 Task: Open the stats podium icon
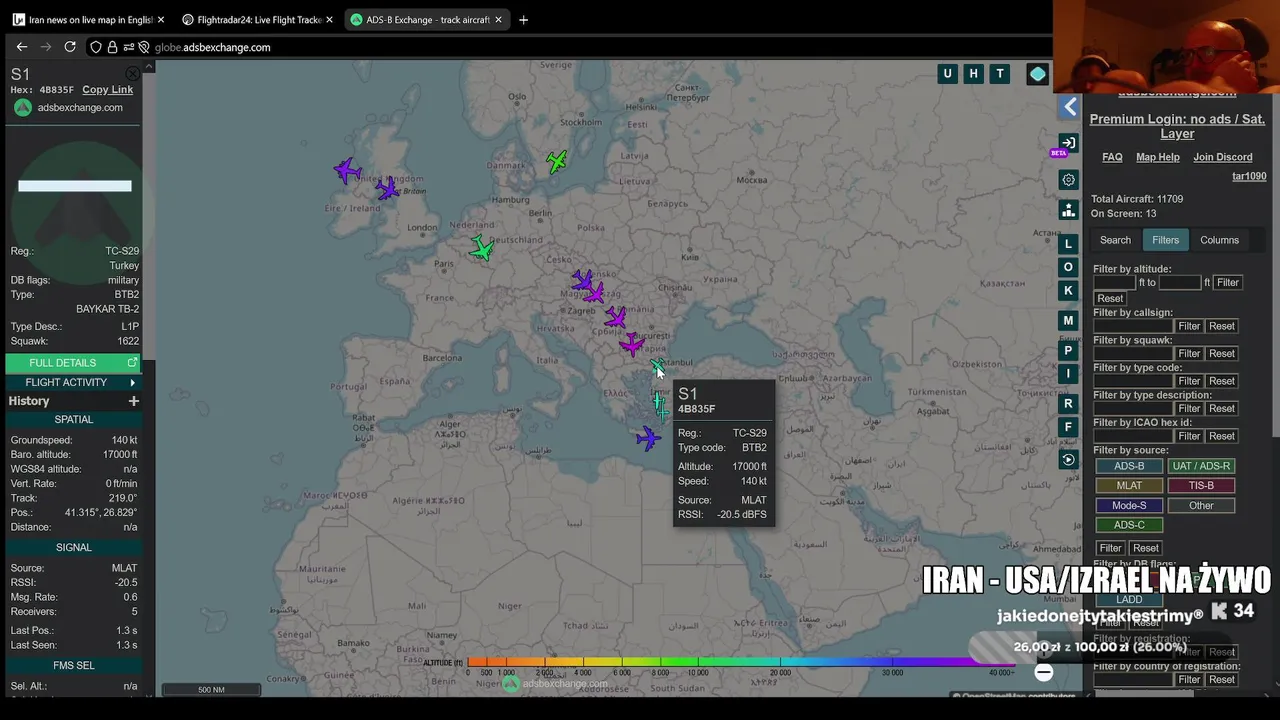[1068, 211]
